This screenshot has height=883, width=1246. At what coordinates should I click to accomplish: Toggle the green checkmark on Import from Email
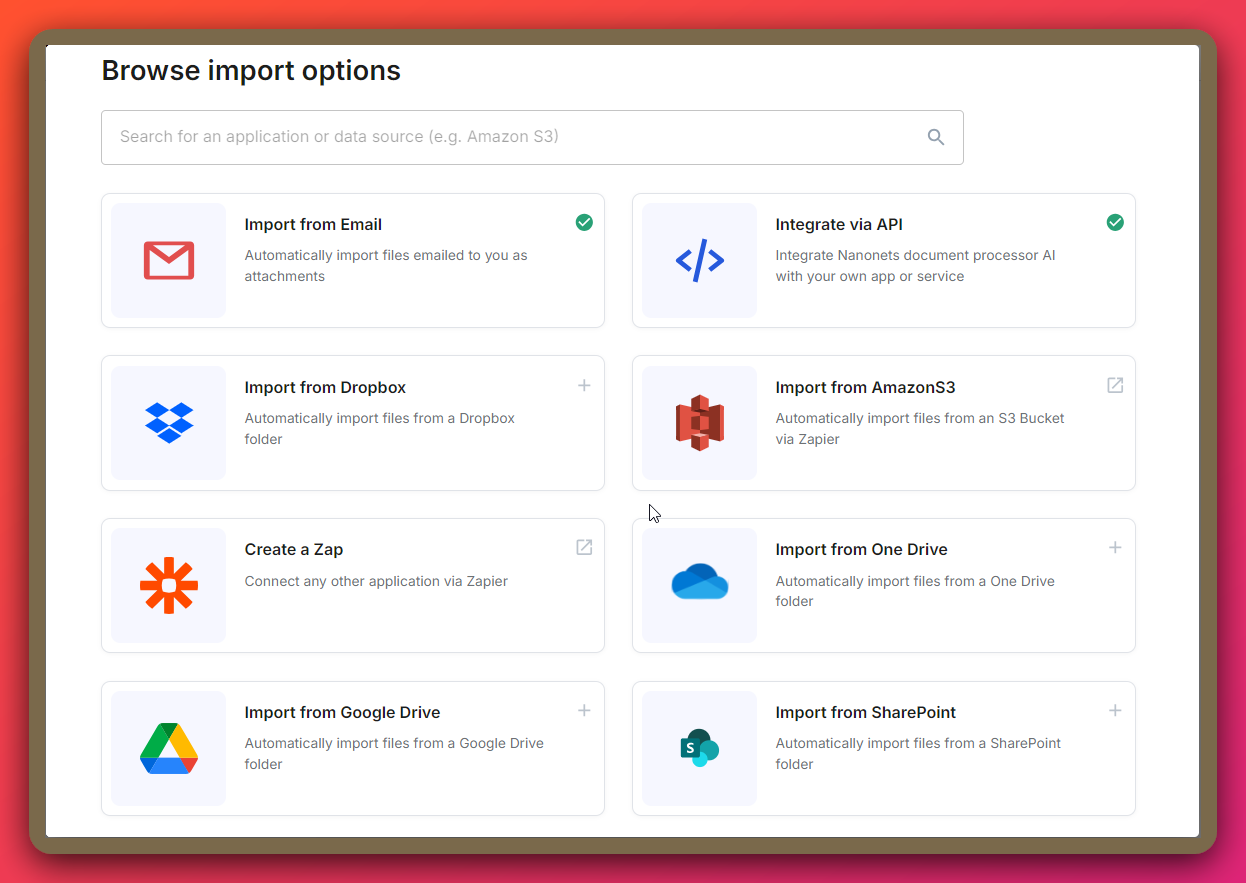584,222
